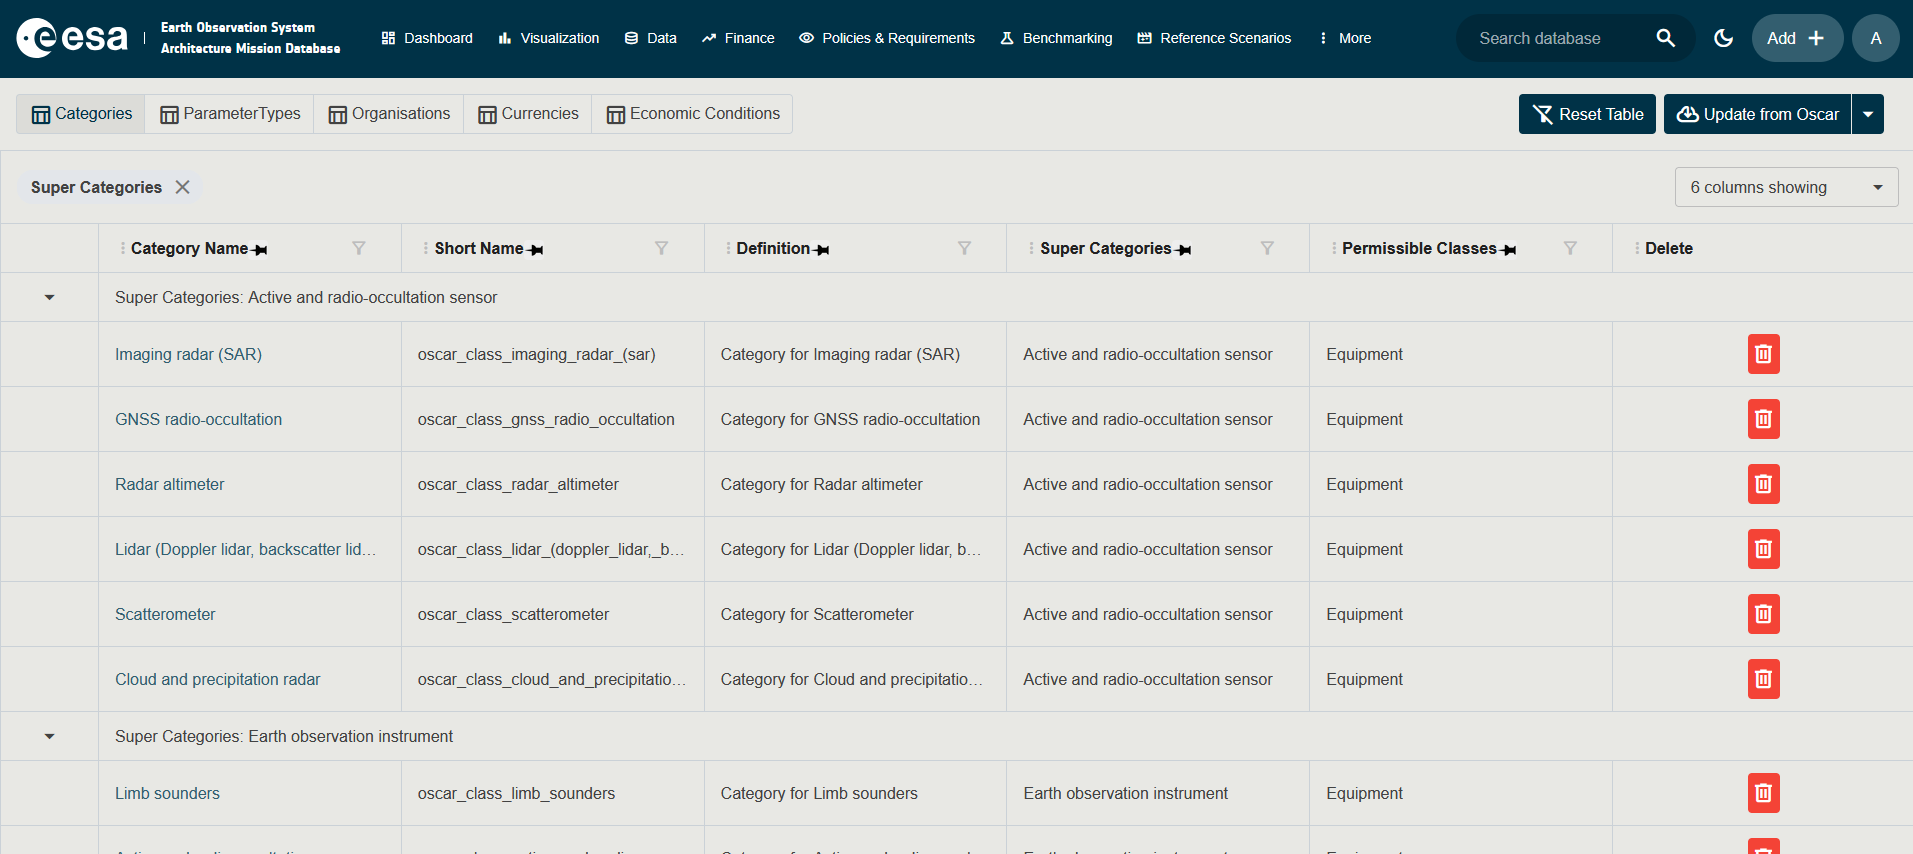The image size is (1913, 854).
Task: Click the Equipment cell in Limb sounders row
Action: 1461,793
